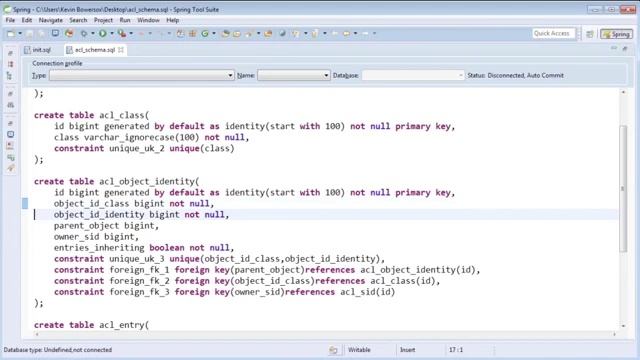
Task: Click the 'create table acl_object_identity(' line
Action: tap(117, 182)
